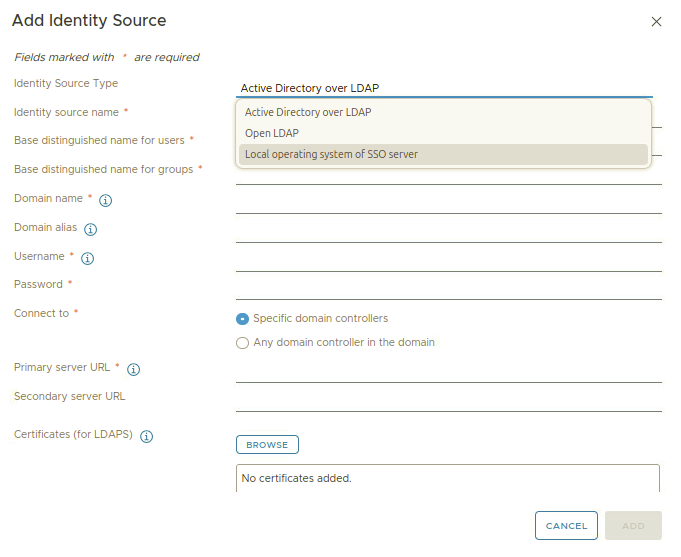Viewport: 681px width, 557px height.
Task: Click the Browse certificates button
Action: [267, 444]
